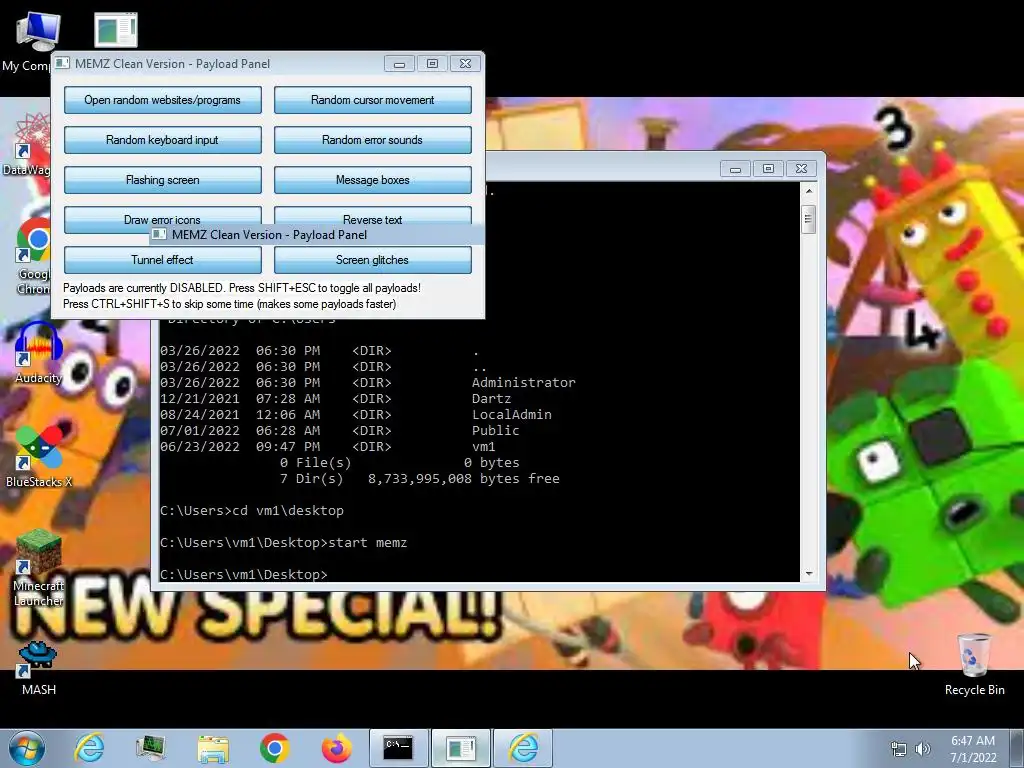This screenshot has width=1024, height=768.
Task: Minimize the Command Prompt window
Action: point(735,169)
